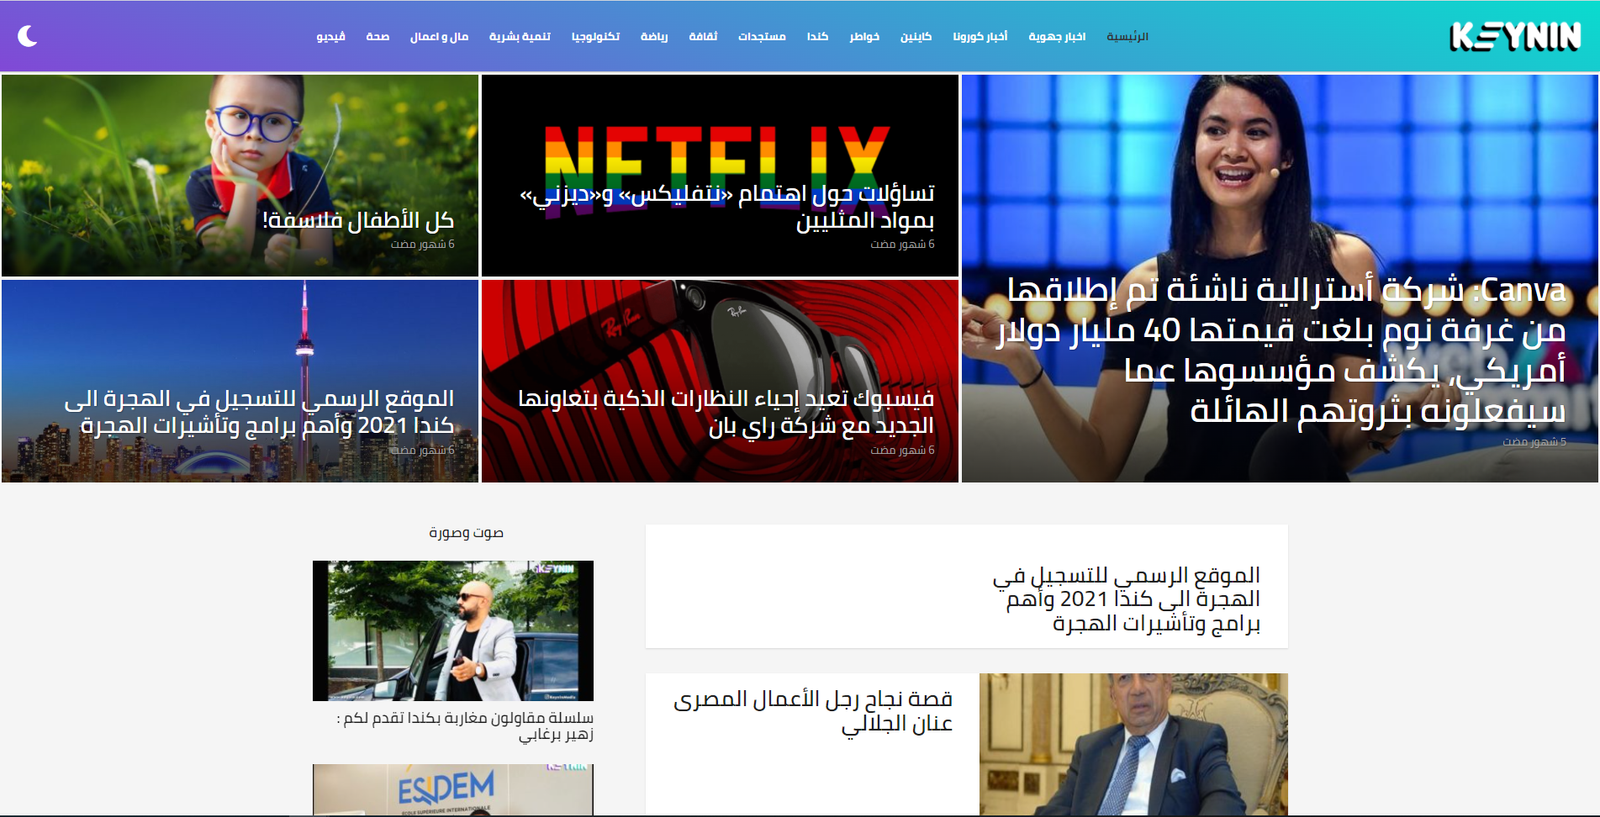Open the فيديو menu item
Viewport: 1600px width, 817px height.
click(x=331, y=37)
